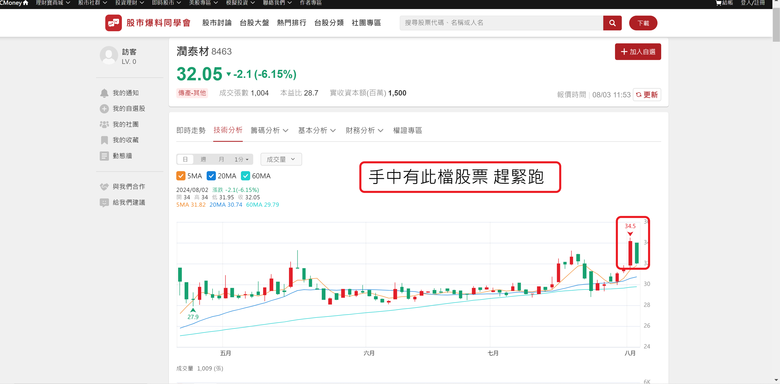780x384 pixels.
Task: Click the 5MA 31.82 value label
Action: click(191, 204)
